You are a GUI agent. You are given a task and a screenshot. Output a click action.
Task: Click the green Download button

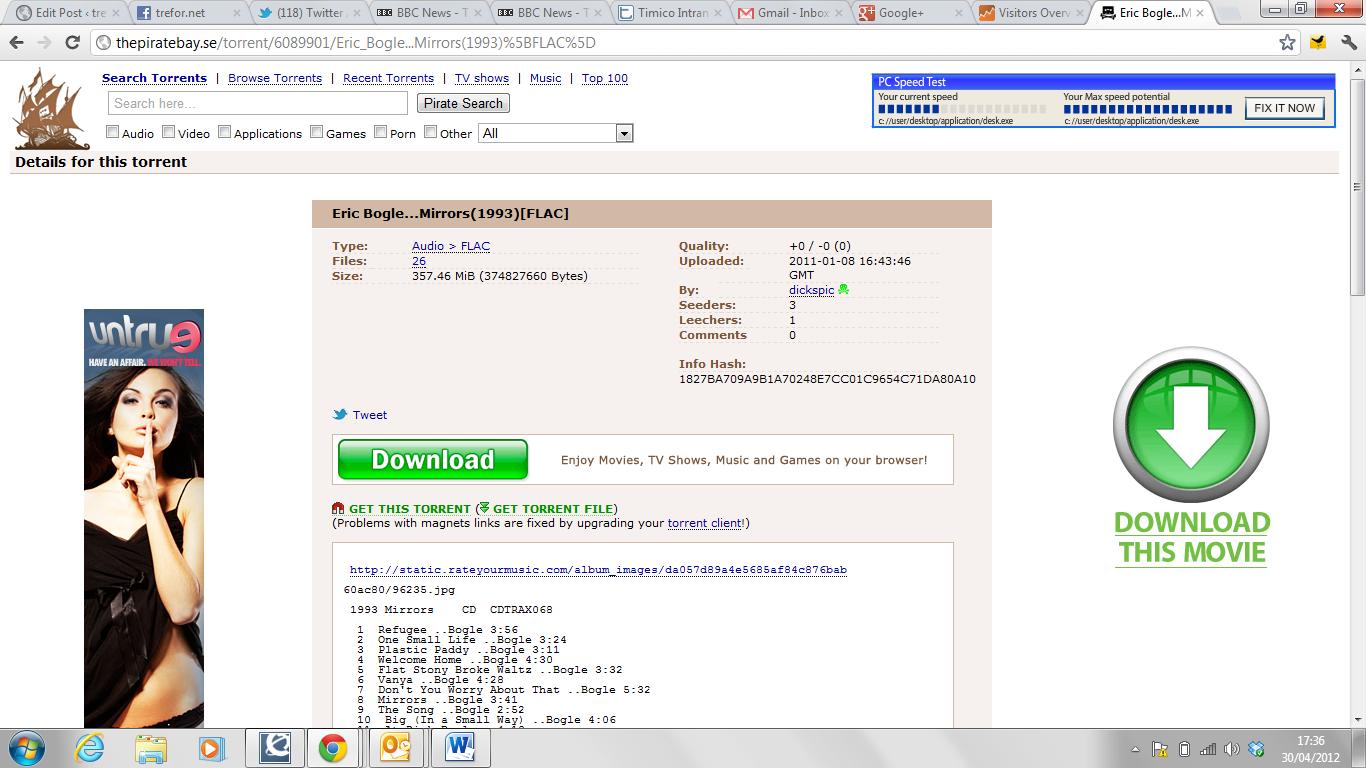pos(433,460)
